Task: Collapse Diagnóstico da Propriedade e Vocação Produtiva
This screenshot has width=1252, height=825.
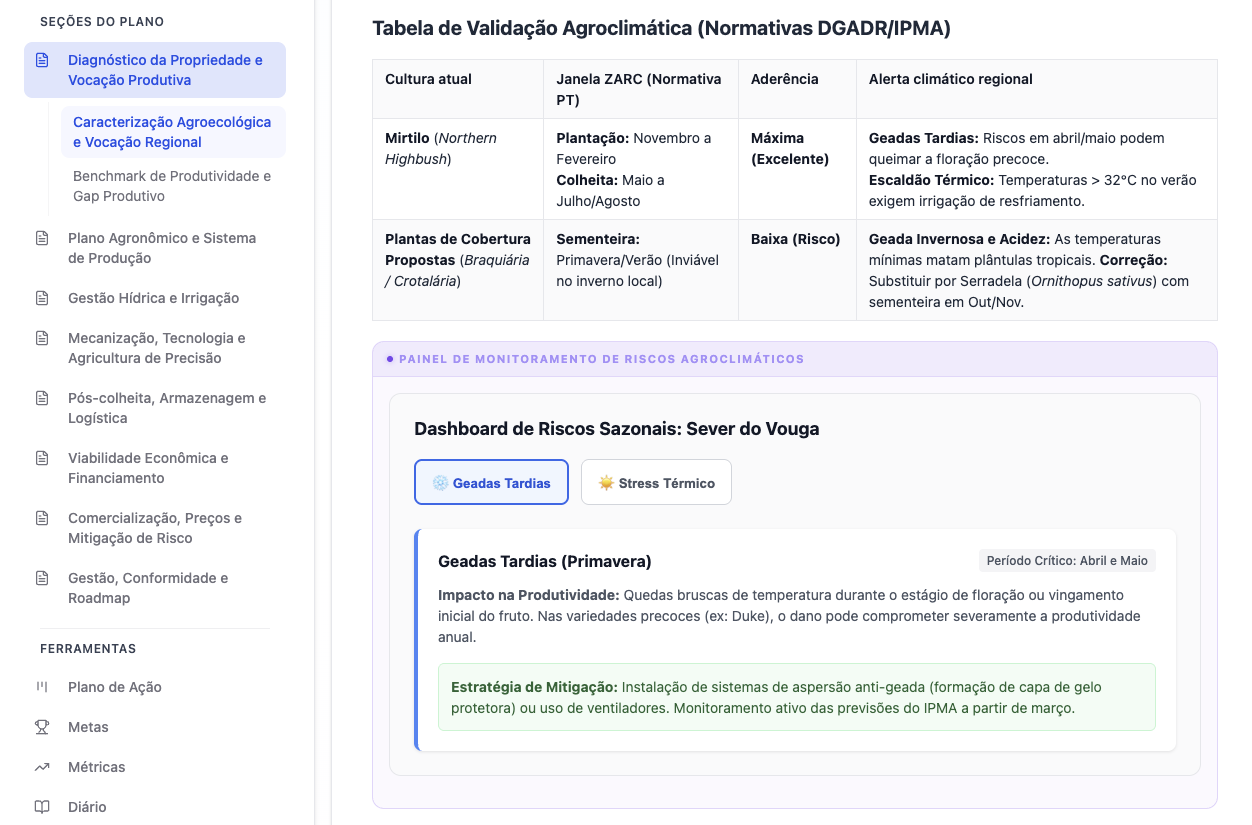Action: coord(155,70)
